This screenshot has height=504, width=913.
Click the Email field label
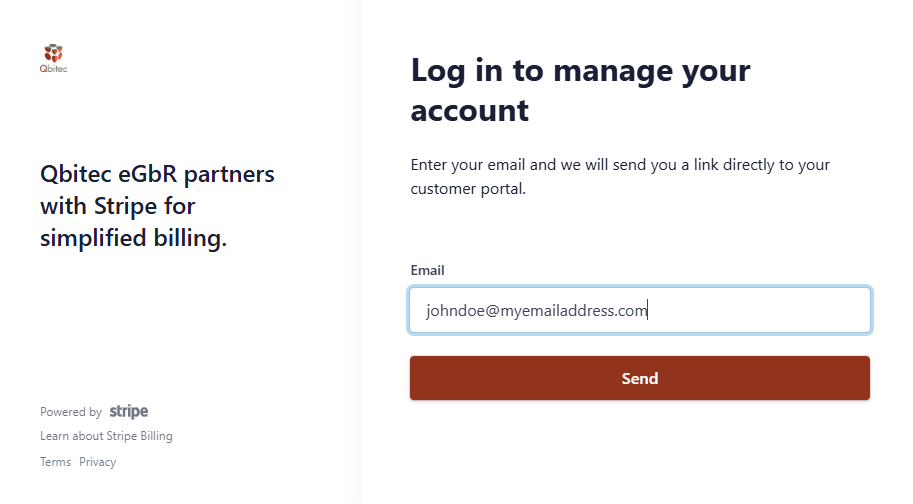click(x=427, y=270)
